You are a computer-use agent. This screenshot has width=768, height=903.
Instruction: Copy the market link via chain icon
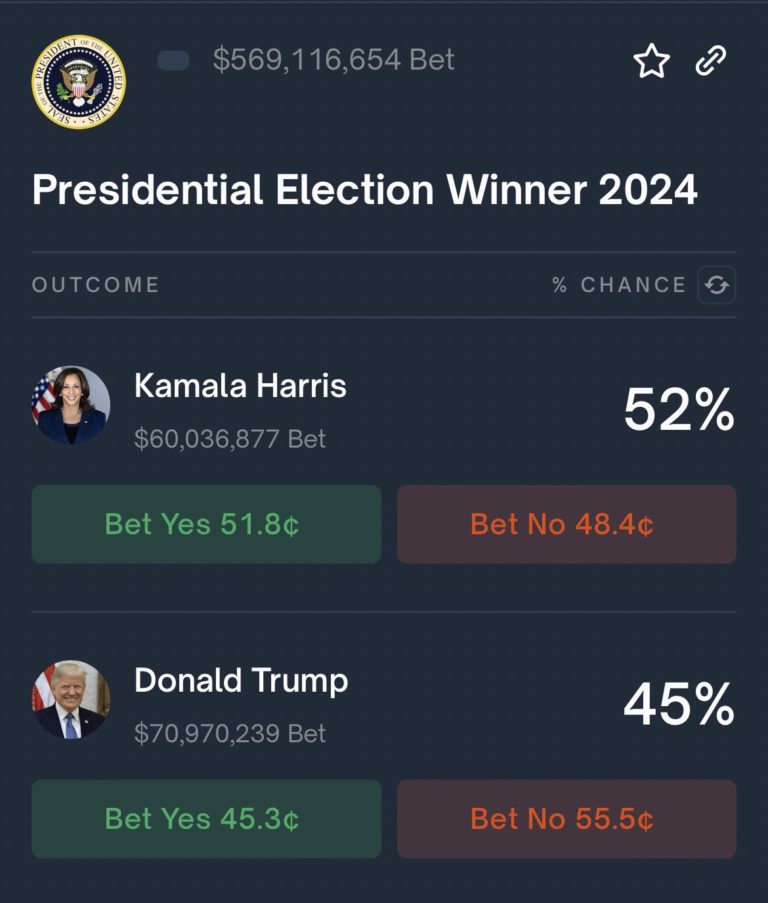point(710,62)
